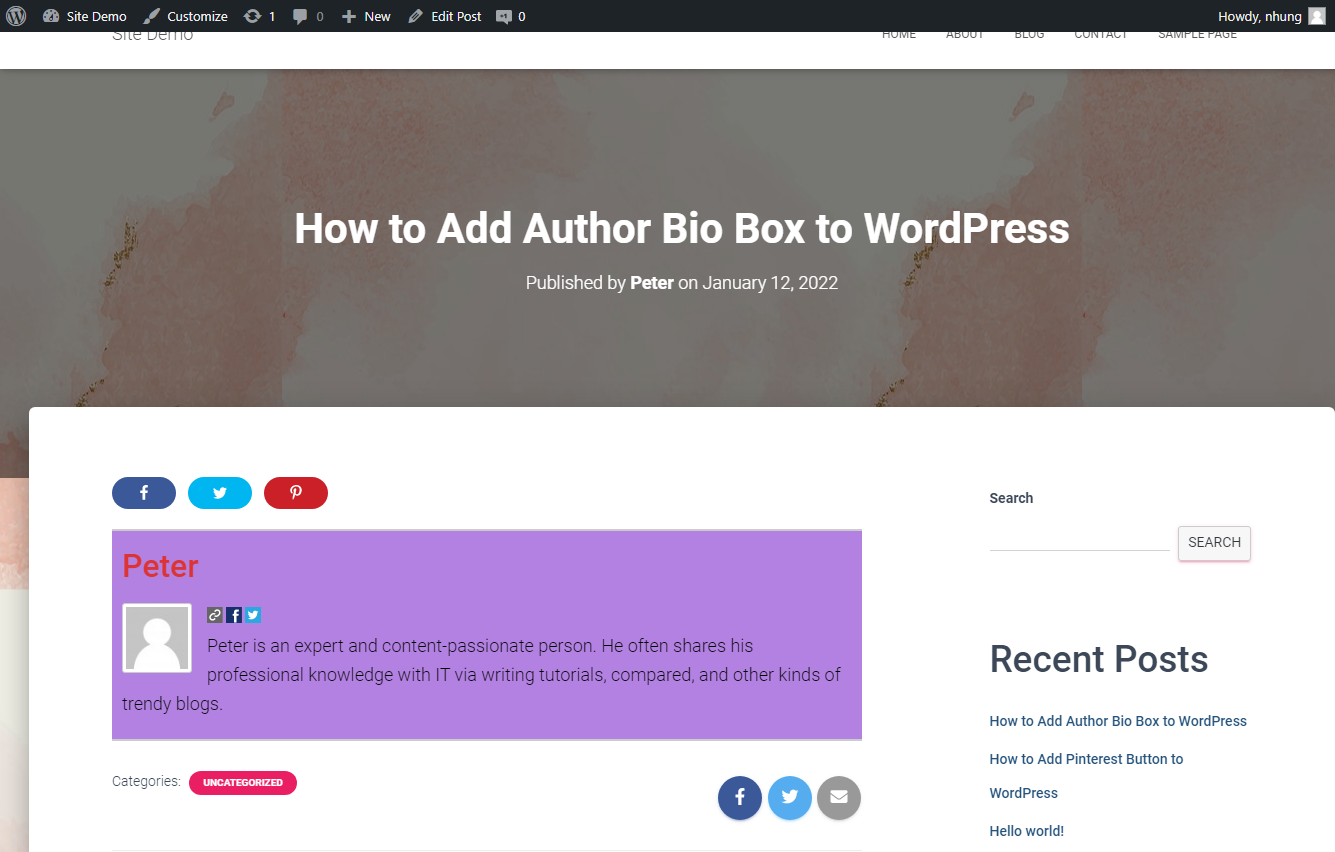Open recent post How to Add Author Bio Box
The height and width of the screenshot is (852, 1335).
(1118, 721)
